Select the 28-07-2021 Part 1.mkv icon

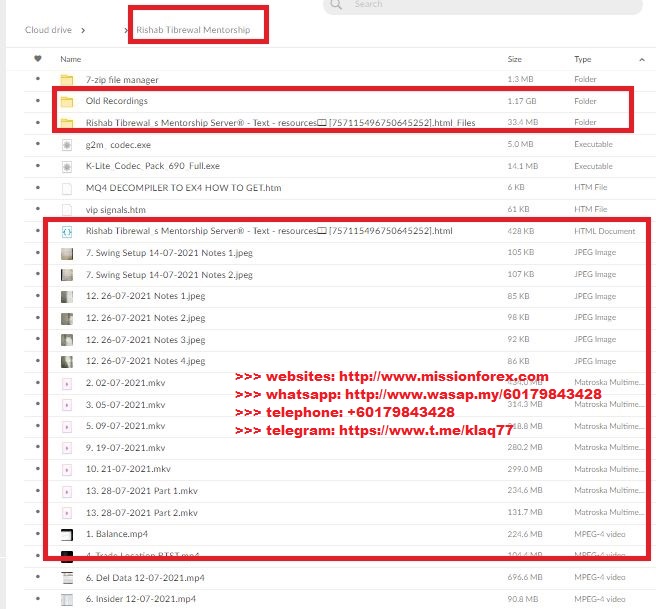(67, 491)
